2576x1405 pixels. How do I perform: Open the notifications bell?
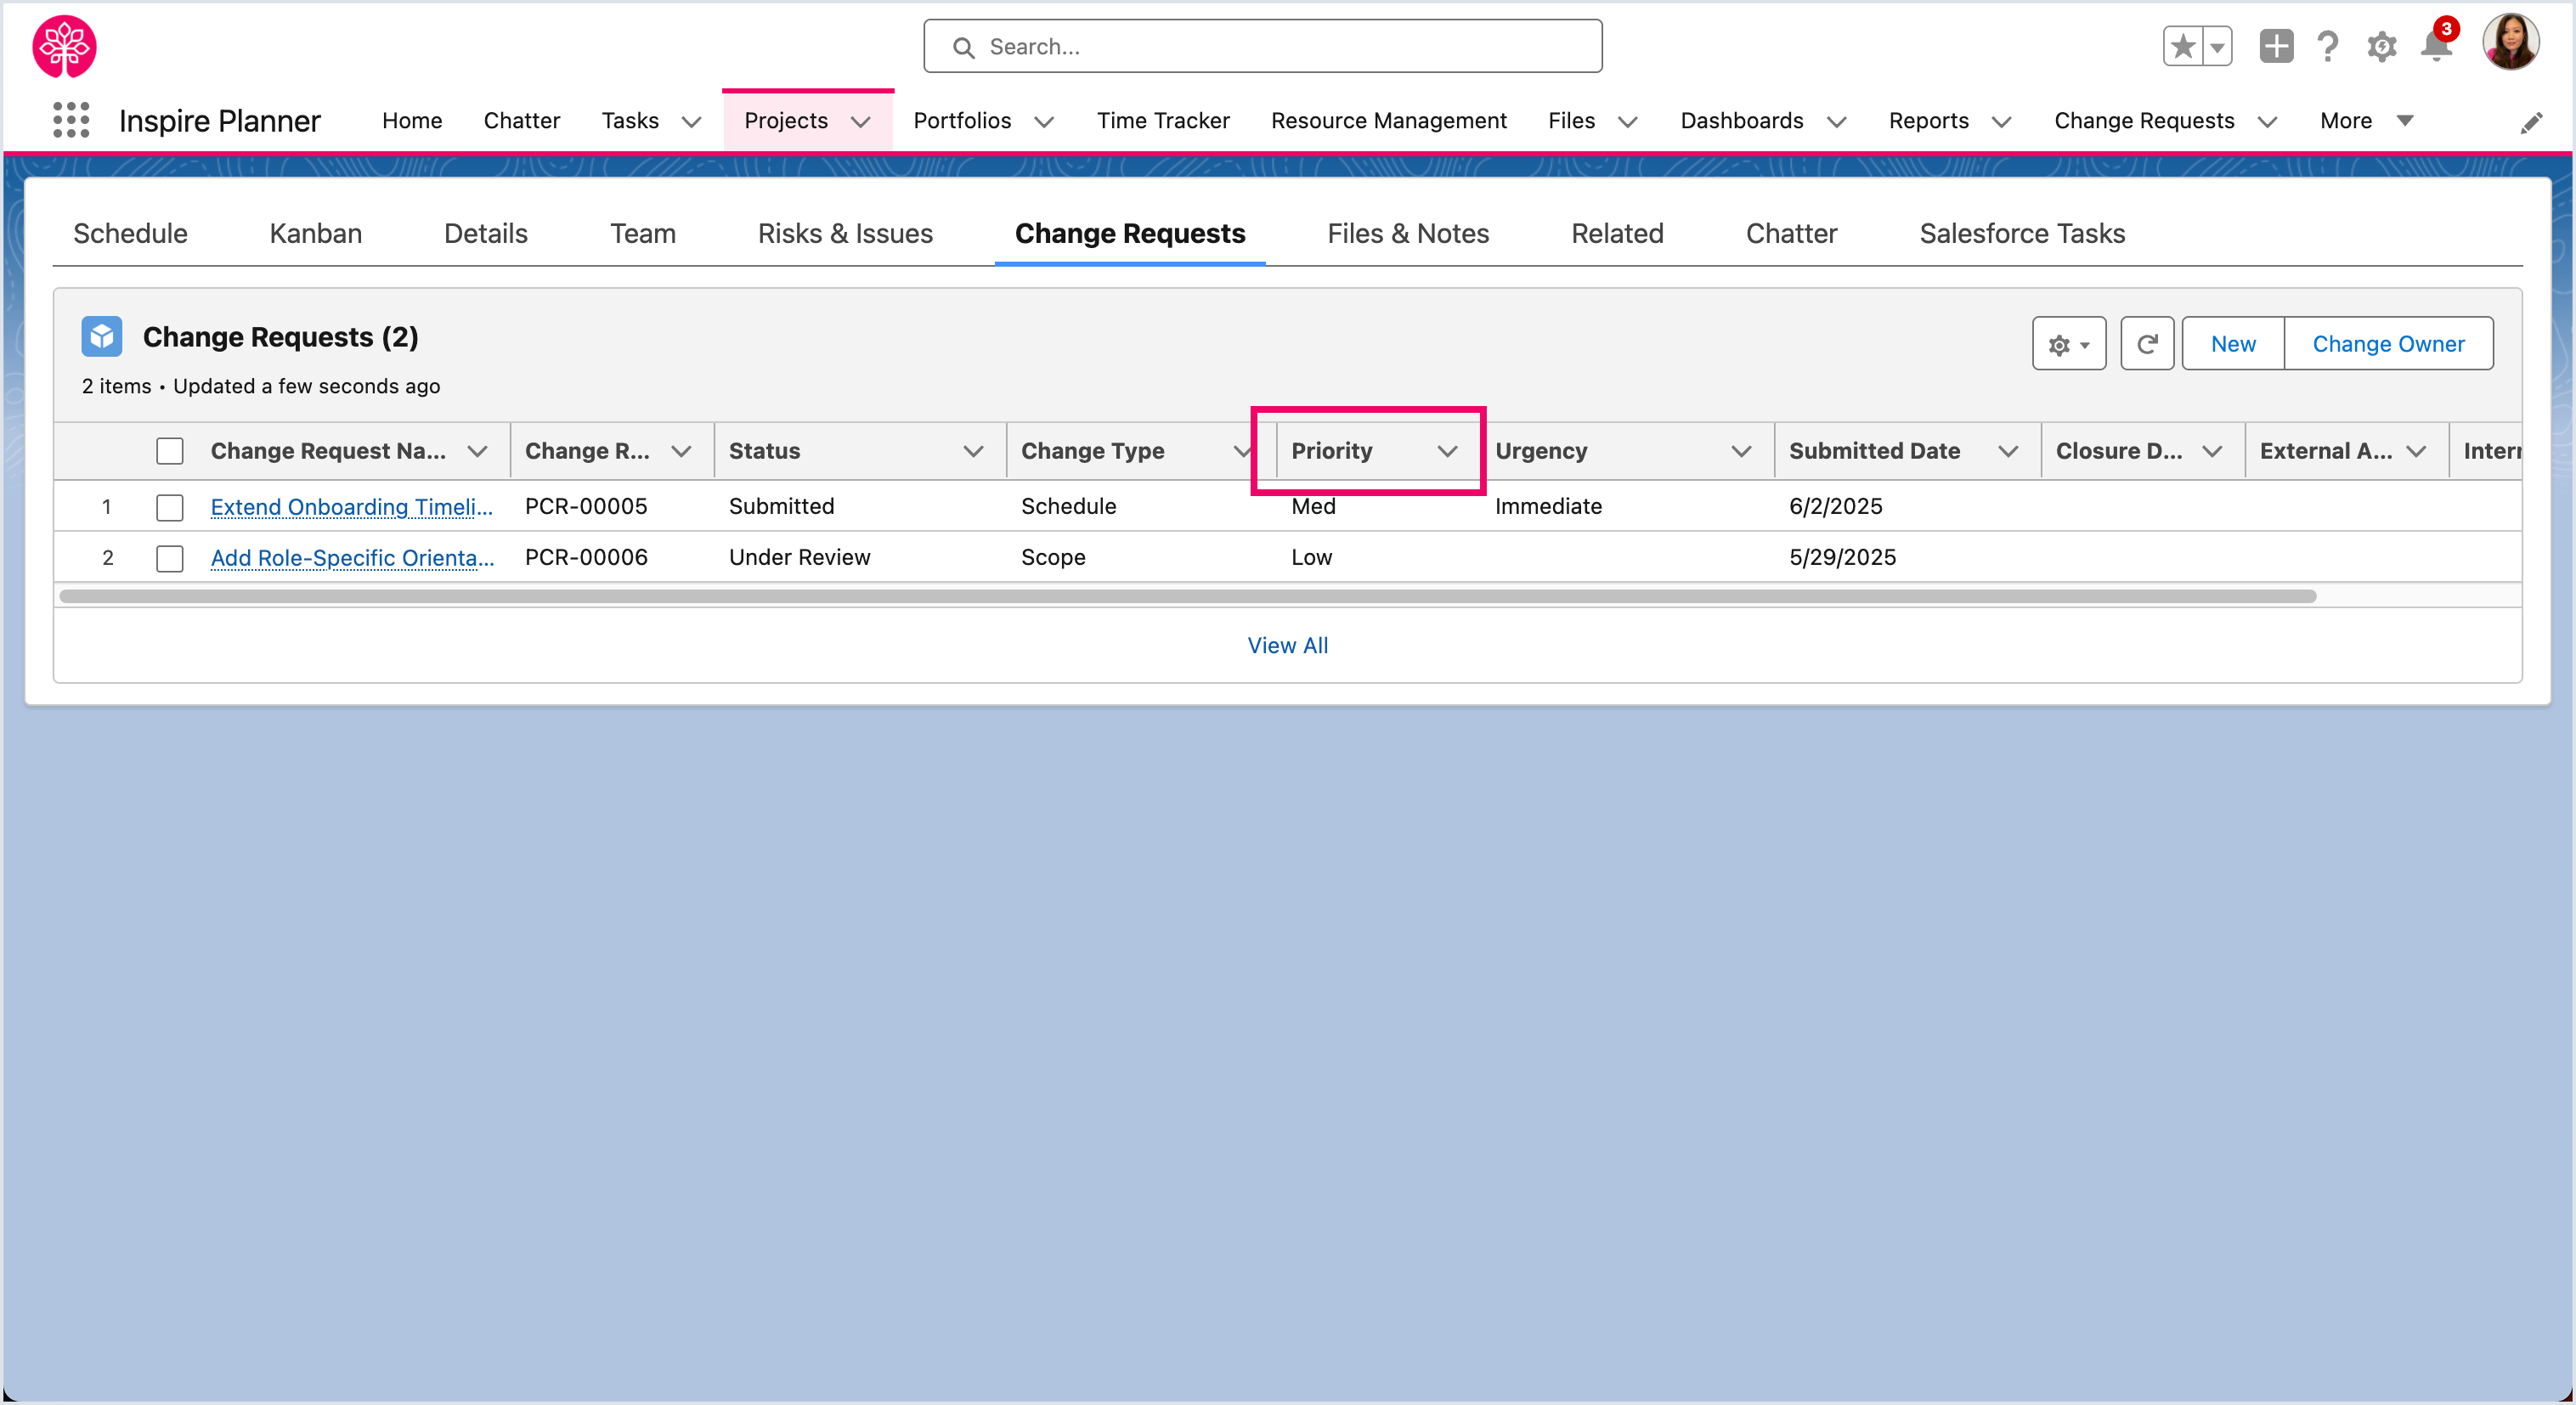pos(2436,46)
